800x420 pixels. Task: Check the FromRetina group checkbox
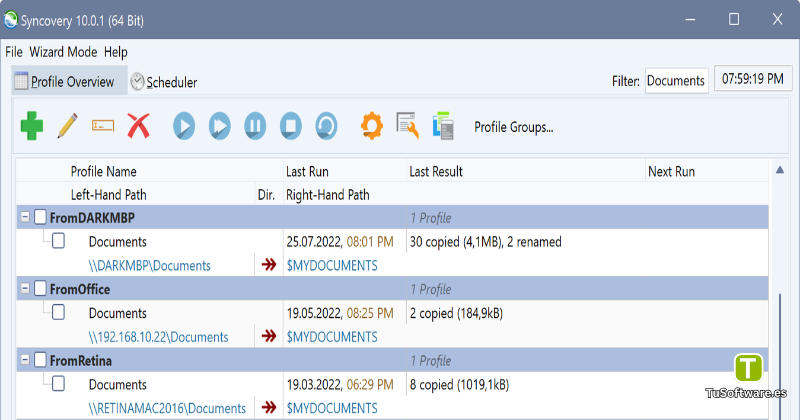click(40, 360)
